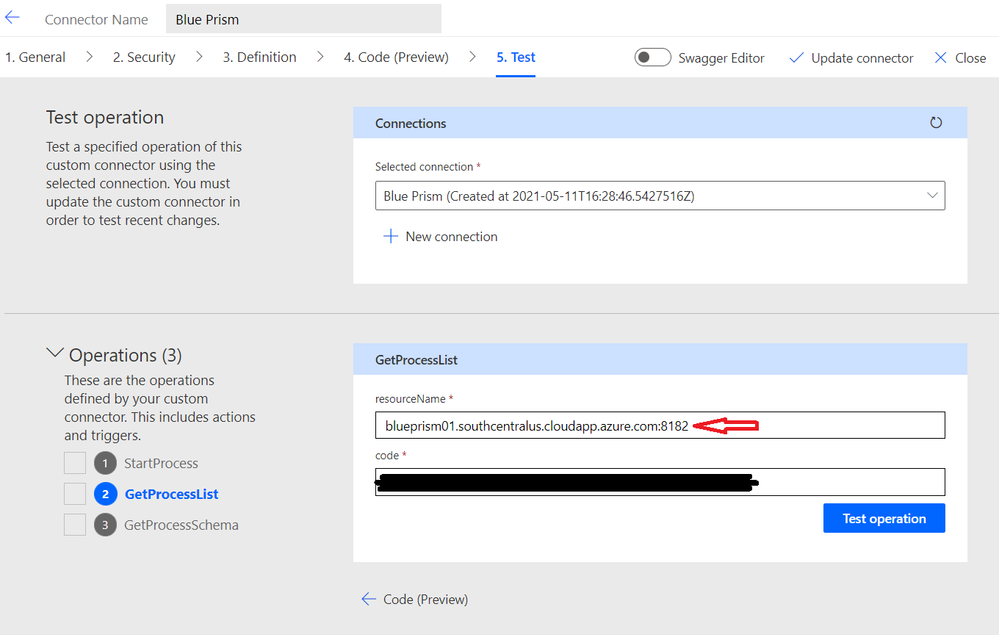Screen dimensions: 999x635
Task: Click the left arrow beside Code (Preview)
Action: (369, 599)
